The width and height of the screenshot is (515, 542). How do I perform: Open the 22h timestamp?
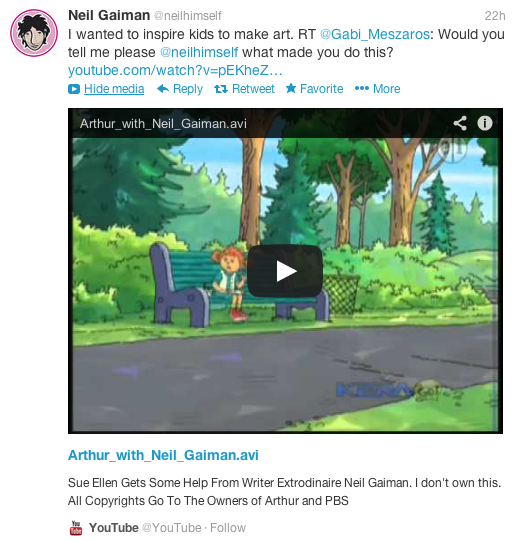(x=495, y=16)
